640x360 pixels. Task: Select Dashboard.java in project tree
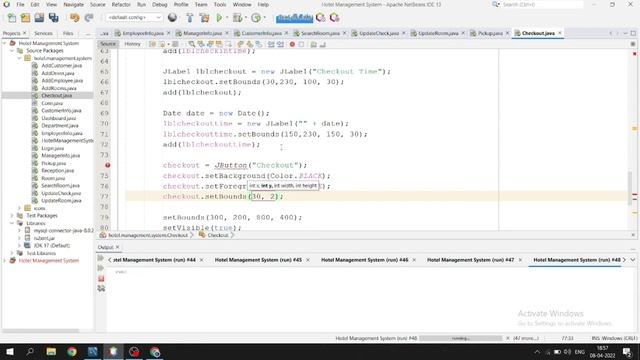58,118
